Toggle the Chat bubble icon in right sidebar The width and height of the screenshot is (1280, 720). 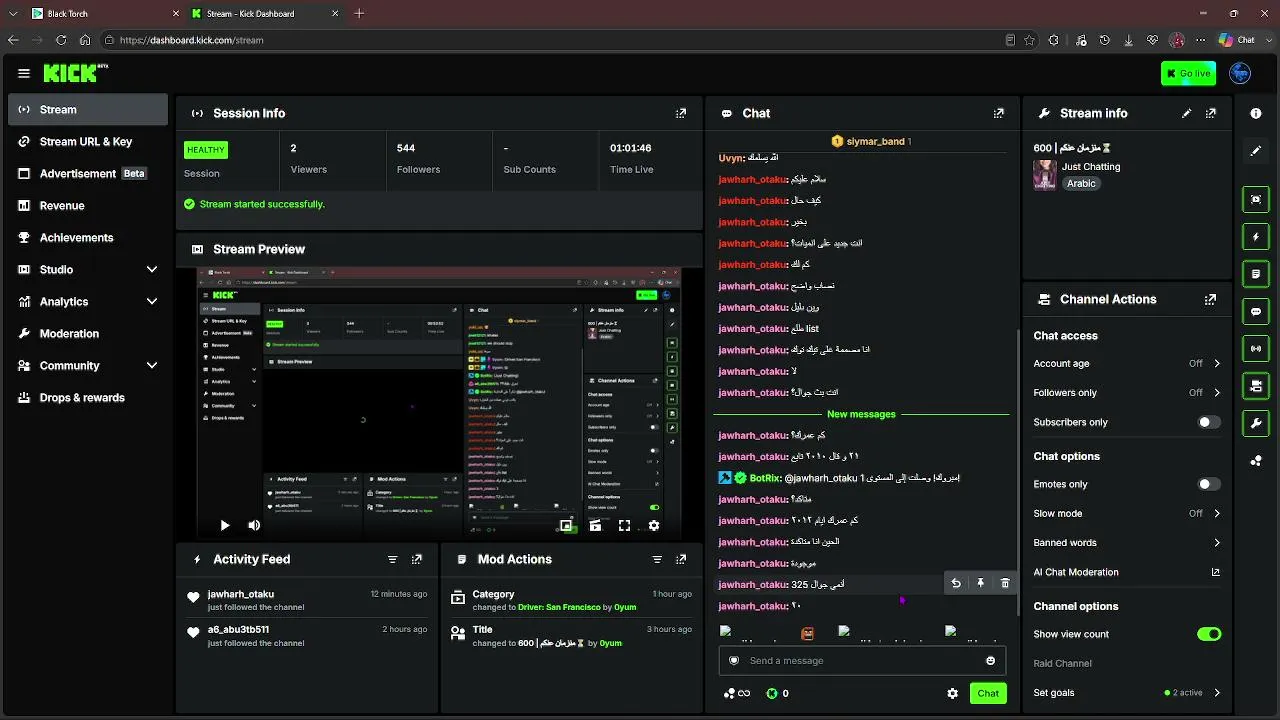click(1256, 312)
